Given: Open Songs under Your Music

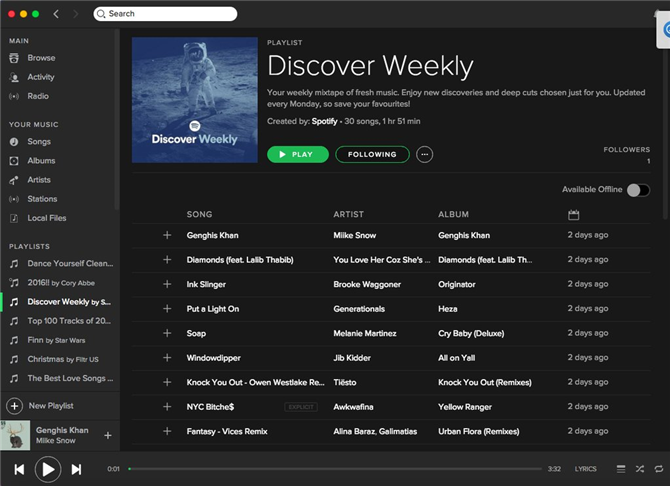Looking at the screenshot, I should 39,141.
